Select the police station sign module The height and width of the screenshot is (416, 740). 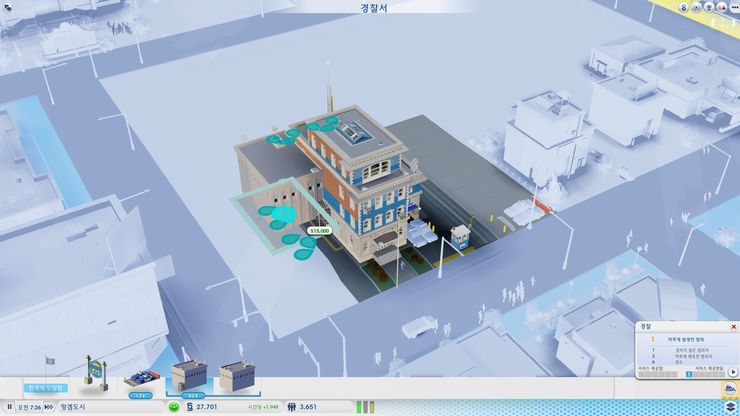click(95, 373)
